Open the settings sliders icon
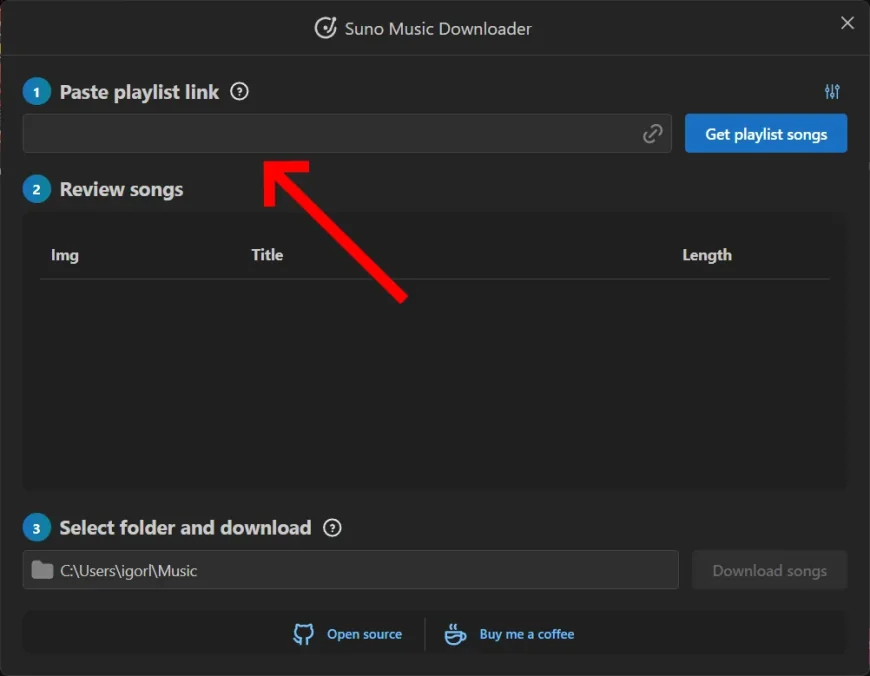 pos(832,92)
